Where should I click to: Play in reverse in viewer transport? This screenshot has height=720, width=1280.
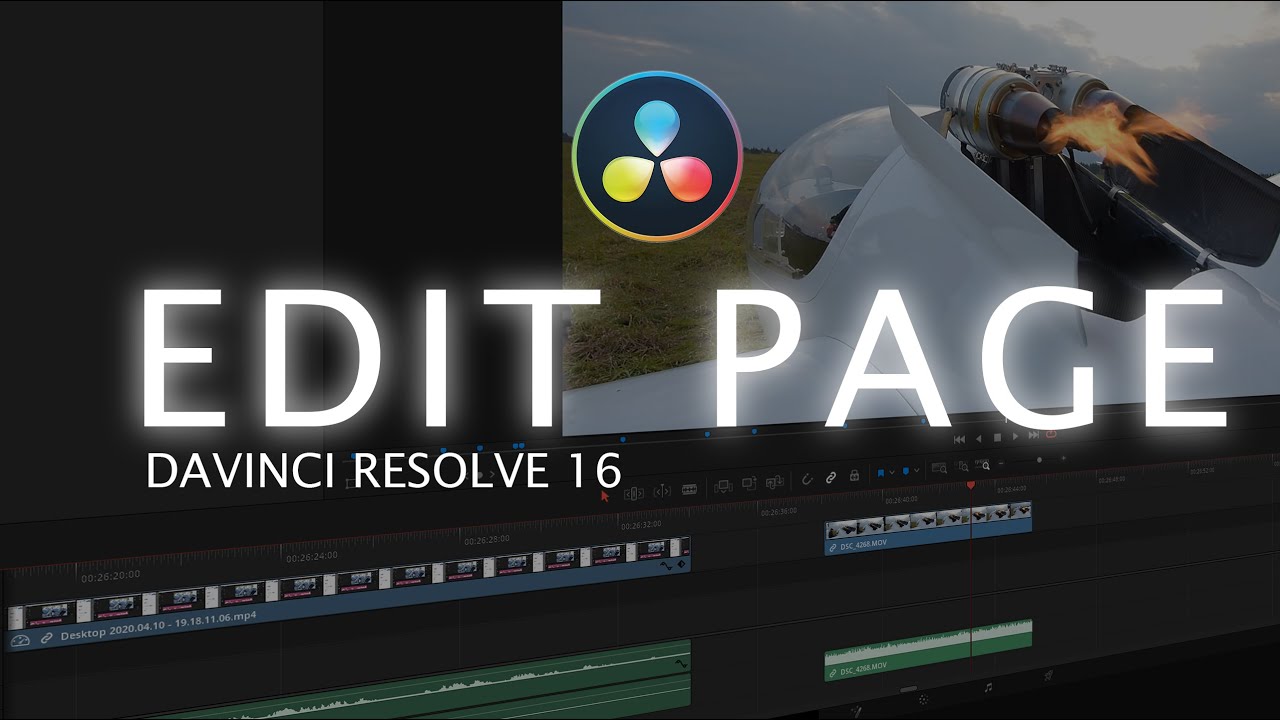click(x=979, y=438)
